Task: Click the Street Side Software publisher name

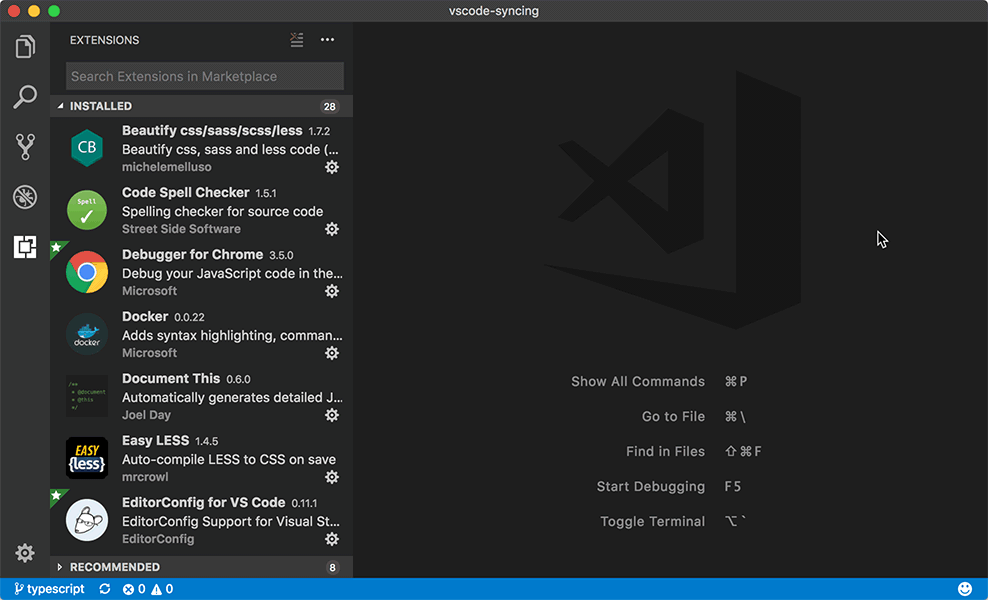Action: click(x=181, y=229)
